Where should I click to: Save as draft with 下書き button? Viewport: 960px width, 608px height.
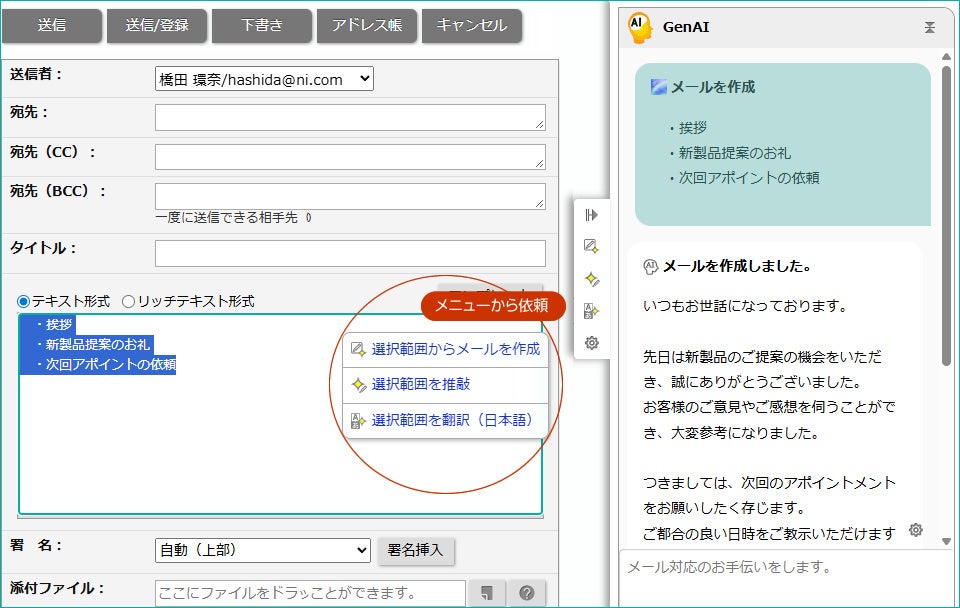coord(262,26)
